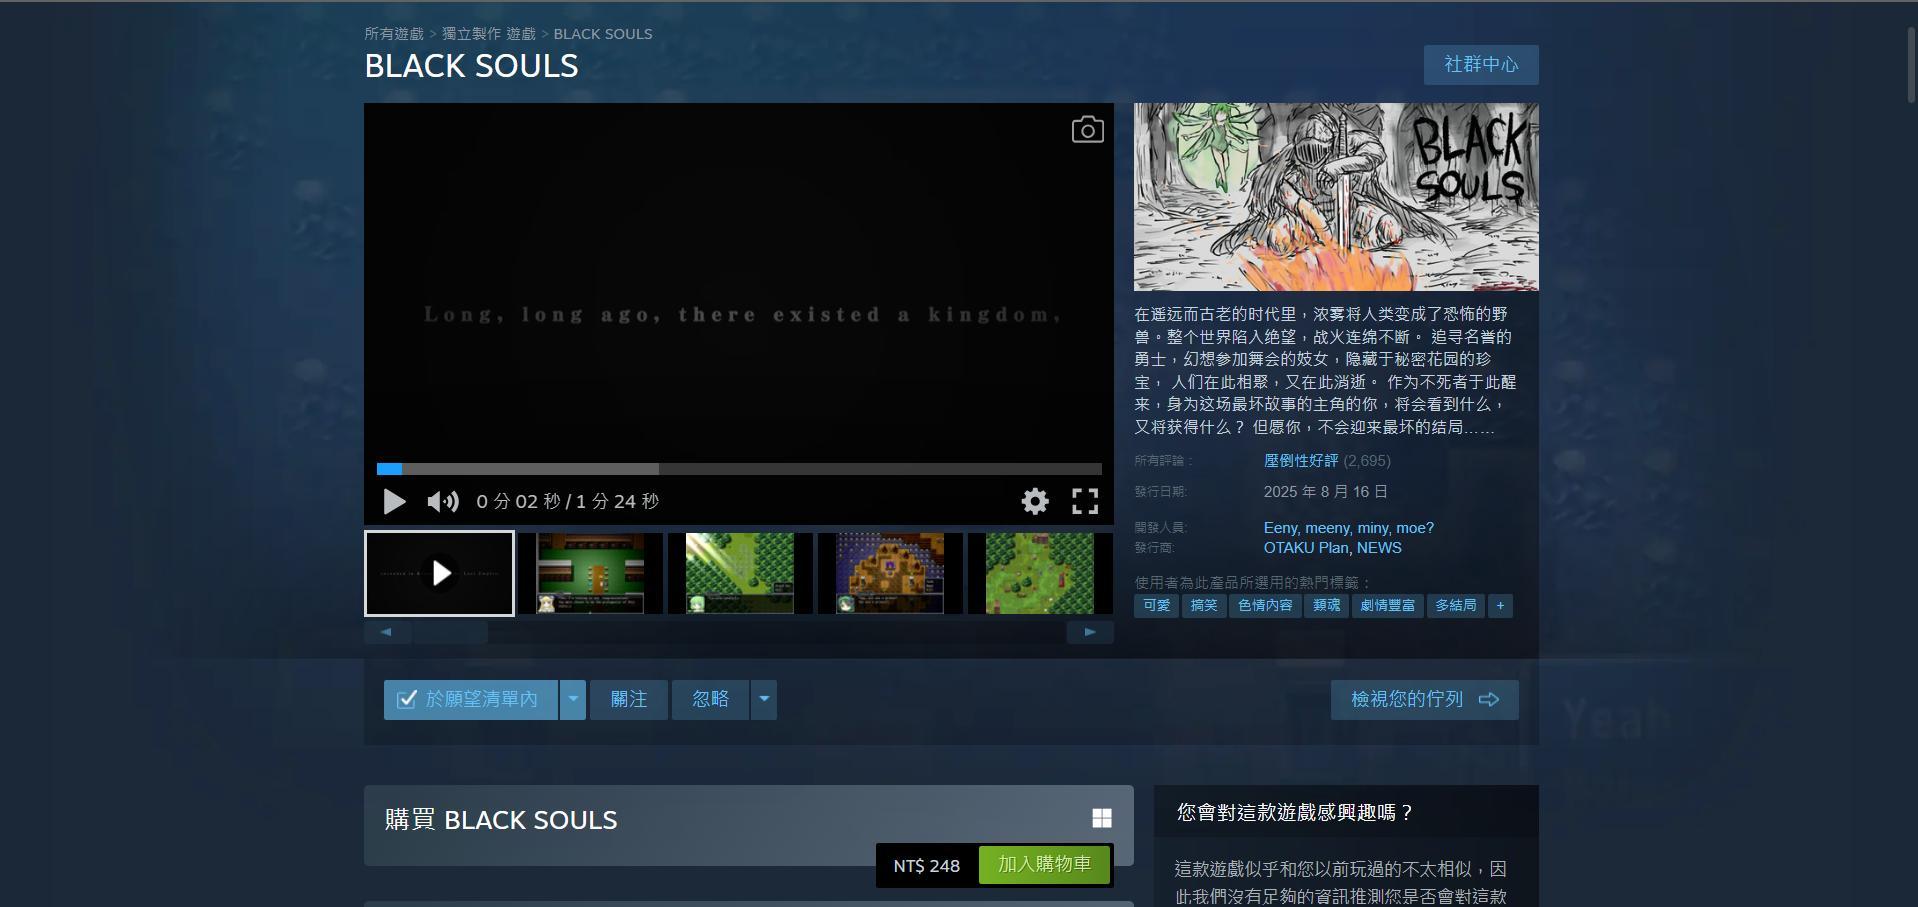The image size is (1918, 907).
Task: Enter fullscreen video mode
Action: tap(1085, 501)
